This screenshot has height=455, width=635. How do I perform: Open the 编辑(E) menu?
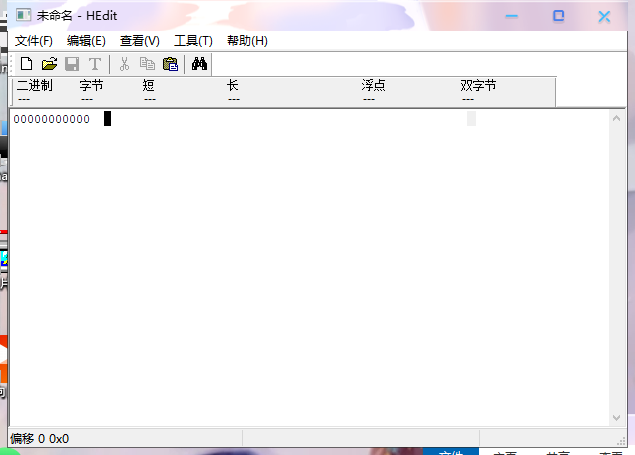tap(86, 41)
